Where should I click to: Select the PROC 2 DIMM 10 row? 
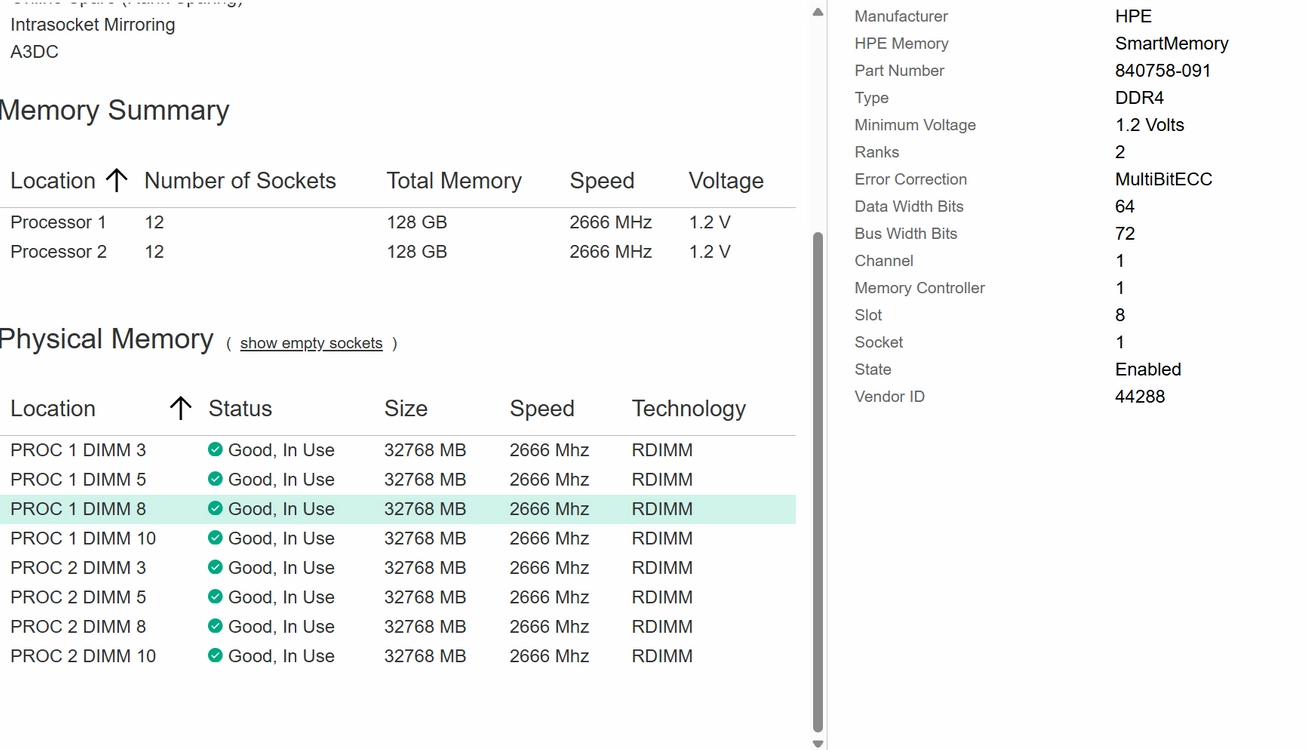tap(398, 656)
